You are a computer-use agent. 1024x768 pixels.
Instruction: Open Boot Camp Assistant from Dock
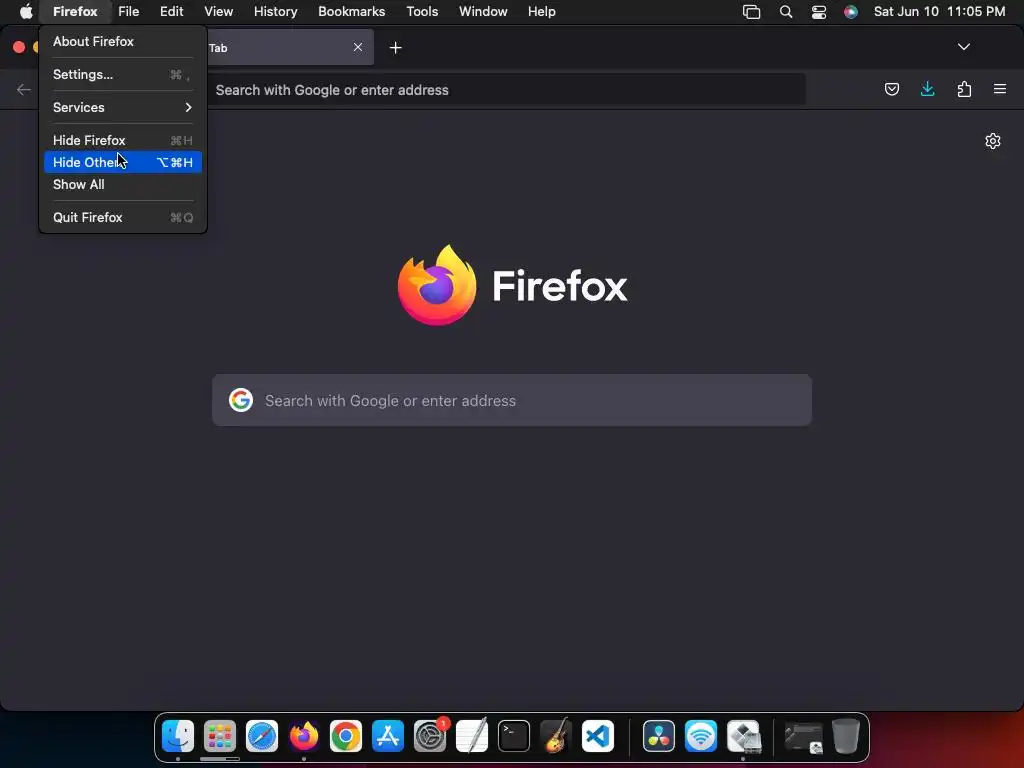pyautogui.click(x=743, y=736)
